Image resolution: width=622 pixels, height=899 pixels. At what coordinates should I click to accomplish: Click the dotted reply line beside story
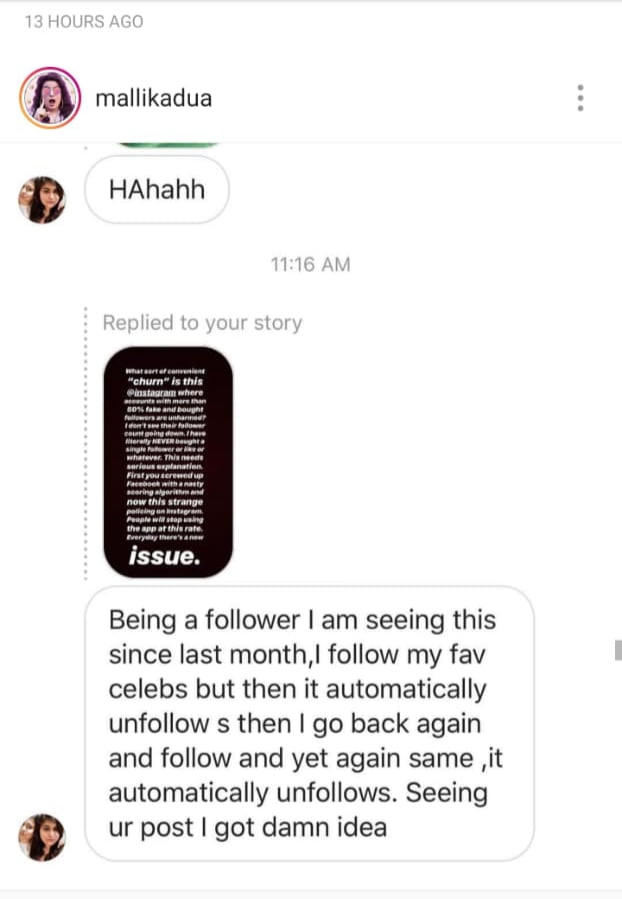(x=88, y=450)
